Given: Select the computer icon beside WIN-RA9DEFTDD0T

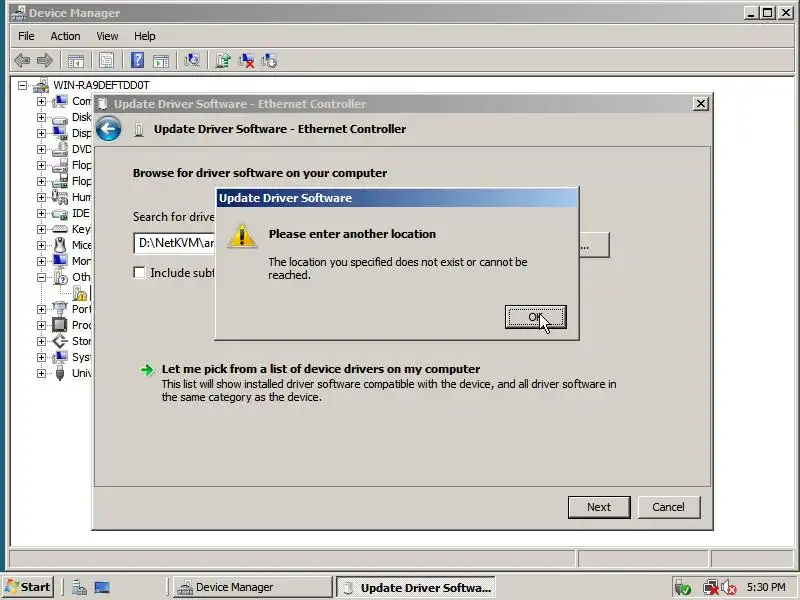Looking at the screenshot, I should [x=41, y=85].
